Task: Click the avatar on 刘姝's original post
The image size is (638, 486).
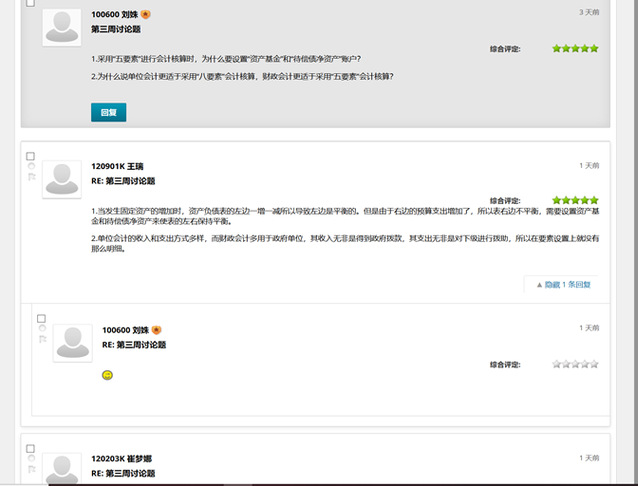Action: point(62,27)
